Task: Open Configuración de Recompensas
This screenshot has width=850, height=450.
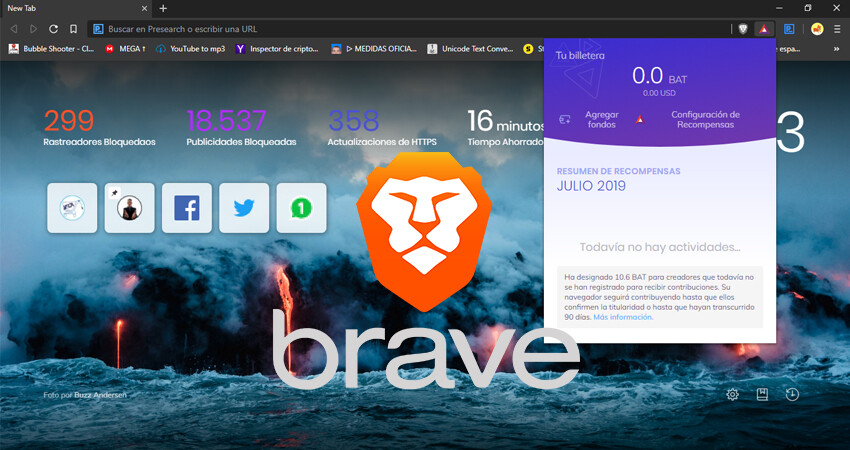Action: [x=705, y=119]
